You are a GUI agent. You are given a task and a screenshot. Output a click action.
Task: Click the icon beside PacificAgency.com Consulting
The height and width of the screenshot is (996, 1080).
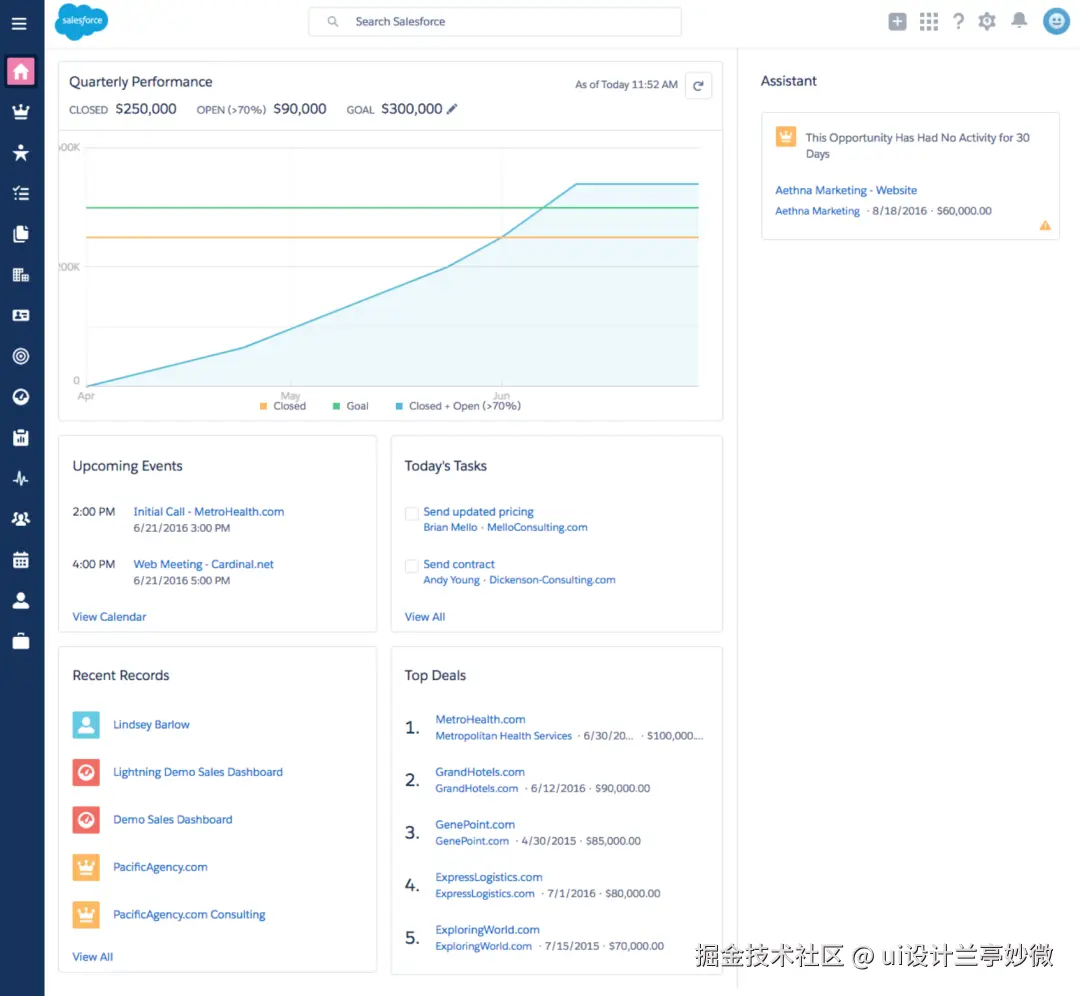(86, 915)
